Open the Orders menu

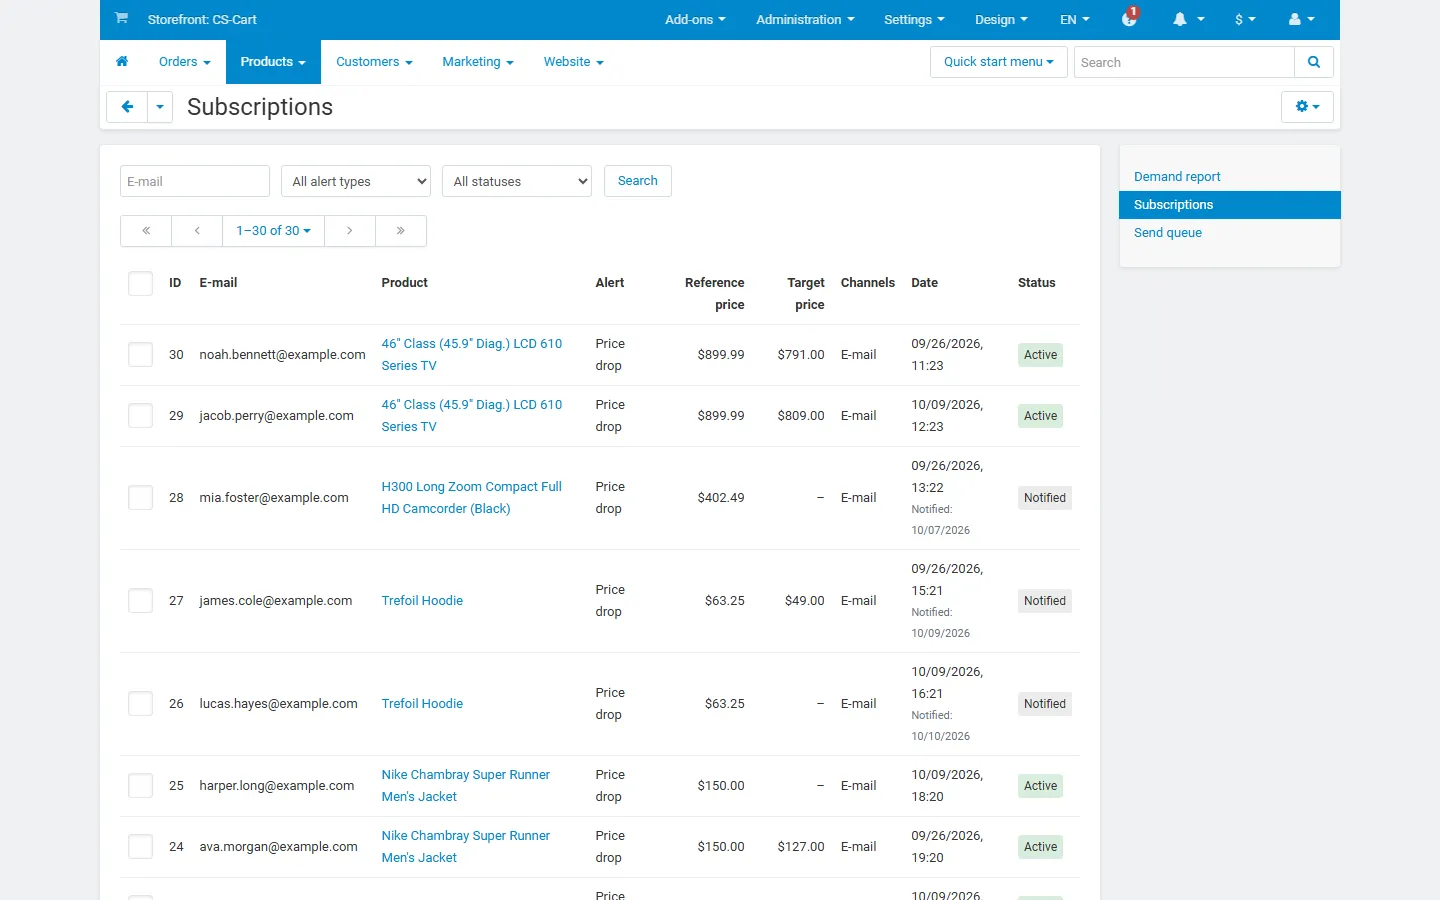point(185,62)
